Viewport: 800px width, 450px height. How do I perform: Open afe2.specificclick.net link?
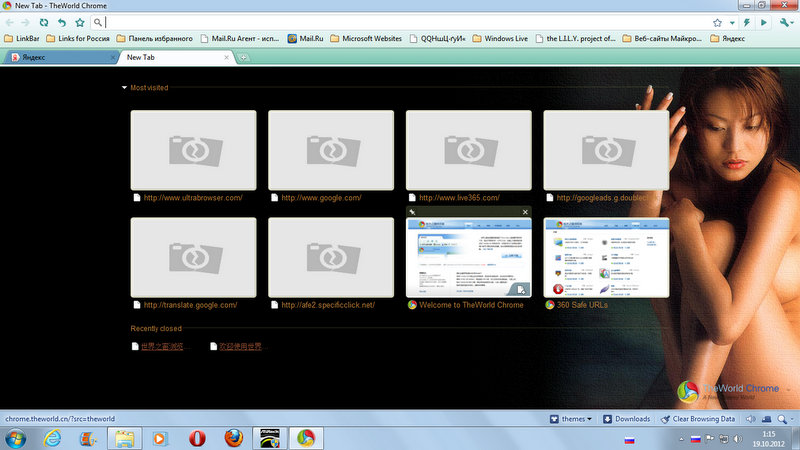click(328, 305)
